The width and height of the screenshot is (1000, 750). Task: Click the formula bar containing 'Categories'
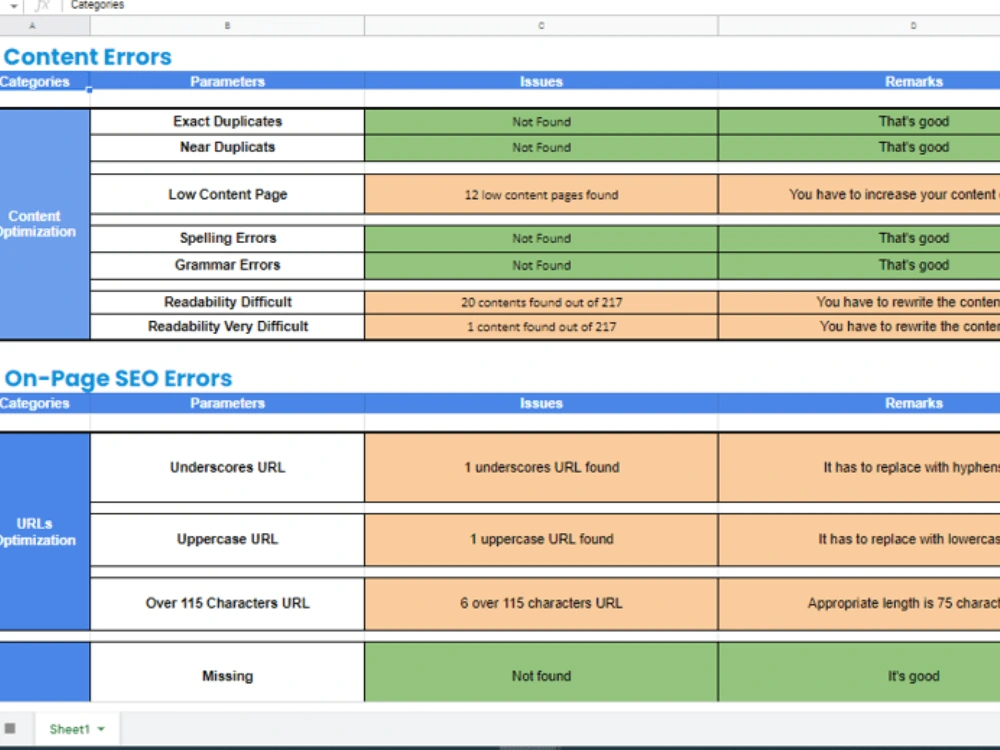533,6
